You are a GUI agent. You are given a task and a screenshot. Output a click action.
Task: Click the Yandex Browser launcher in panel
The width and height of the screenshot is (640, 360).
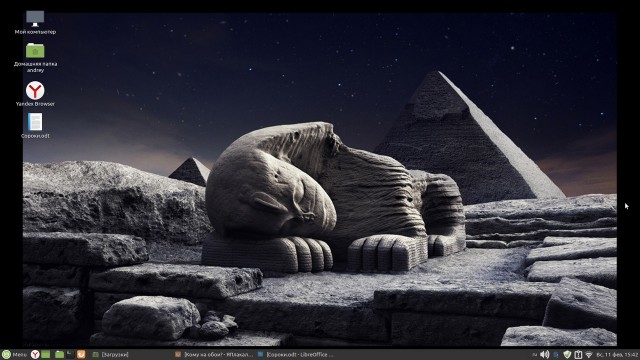[35, 354]
